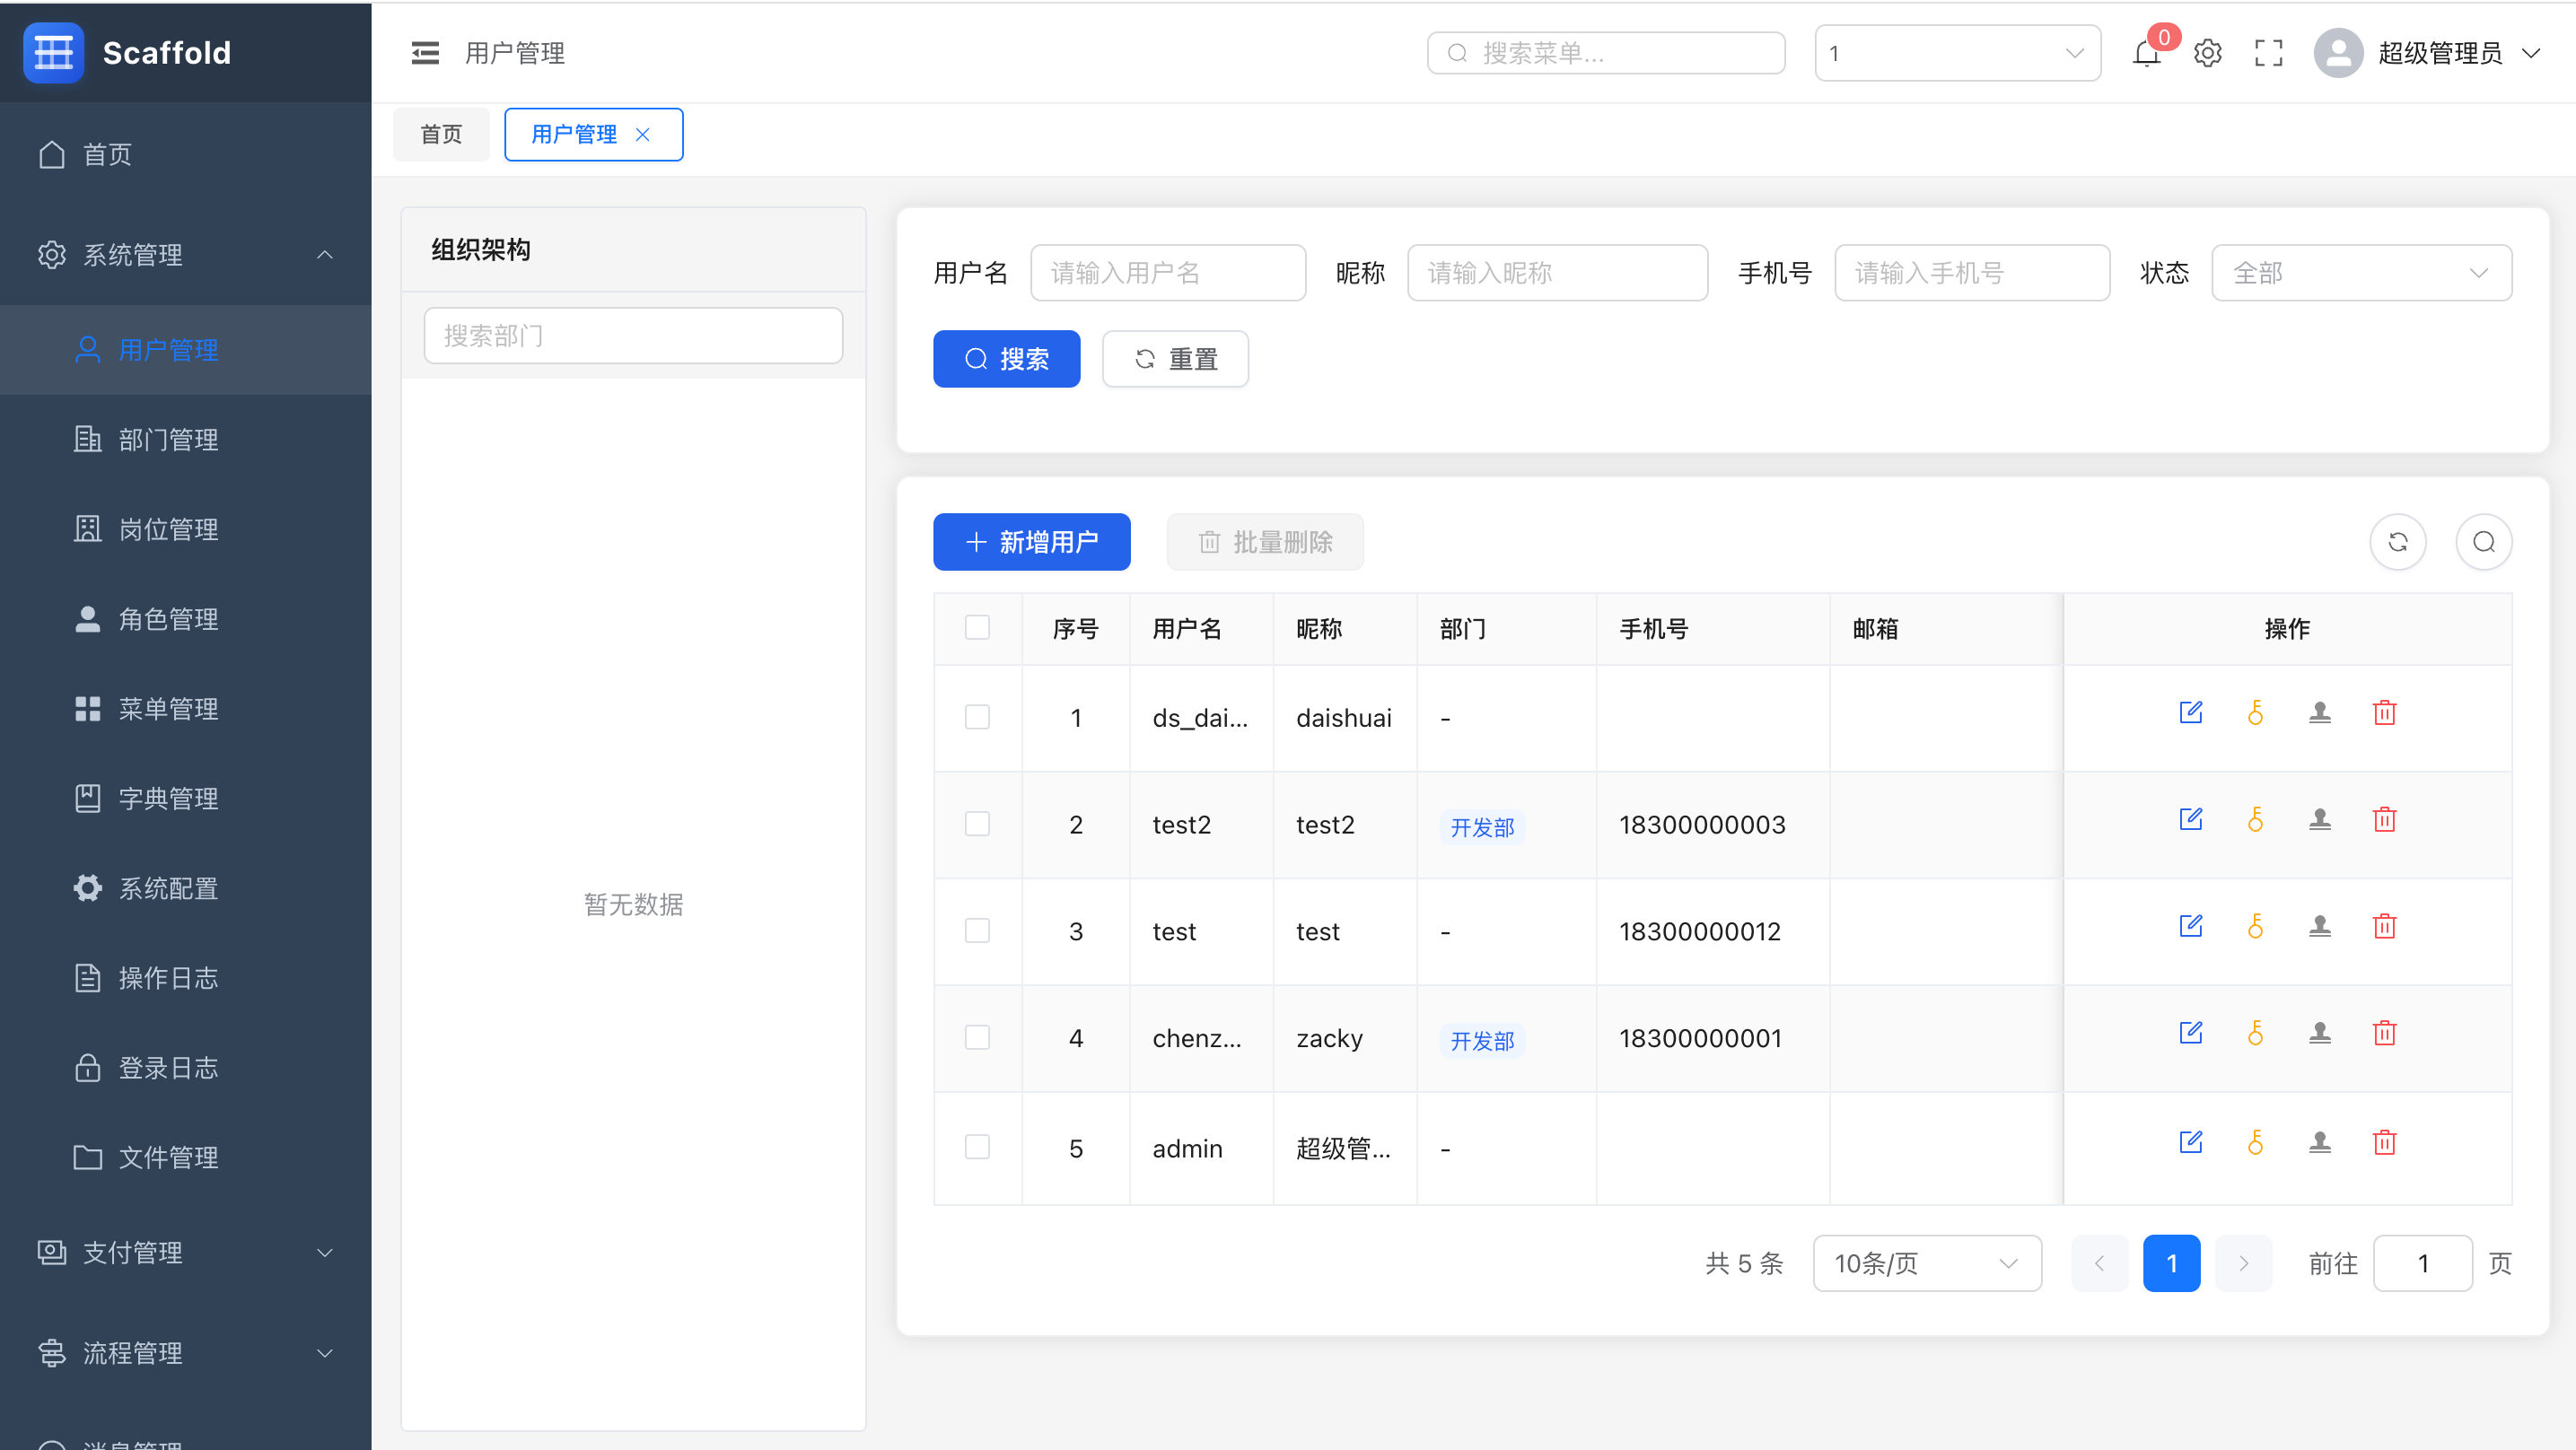The image size is (2576, 1450).
Task: Refresh the user table with circular icon
Action: pos(2398,542)
